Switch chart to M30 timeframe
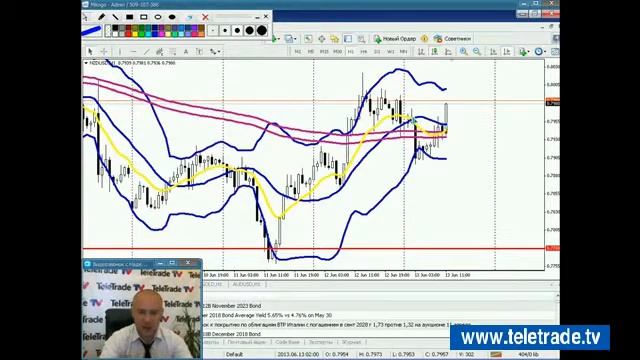 [338, 51]
